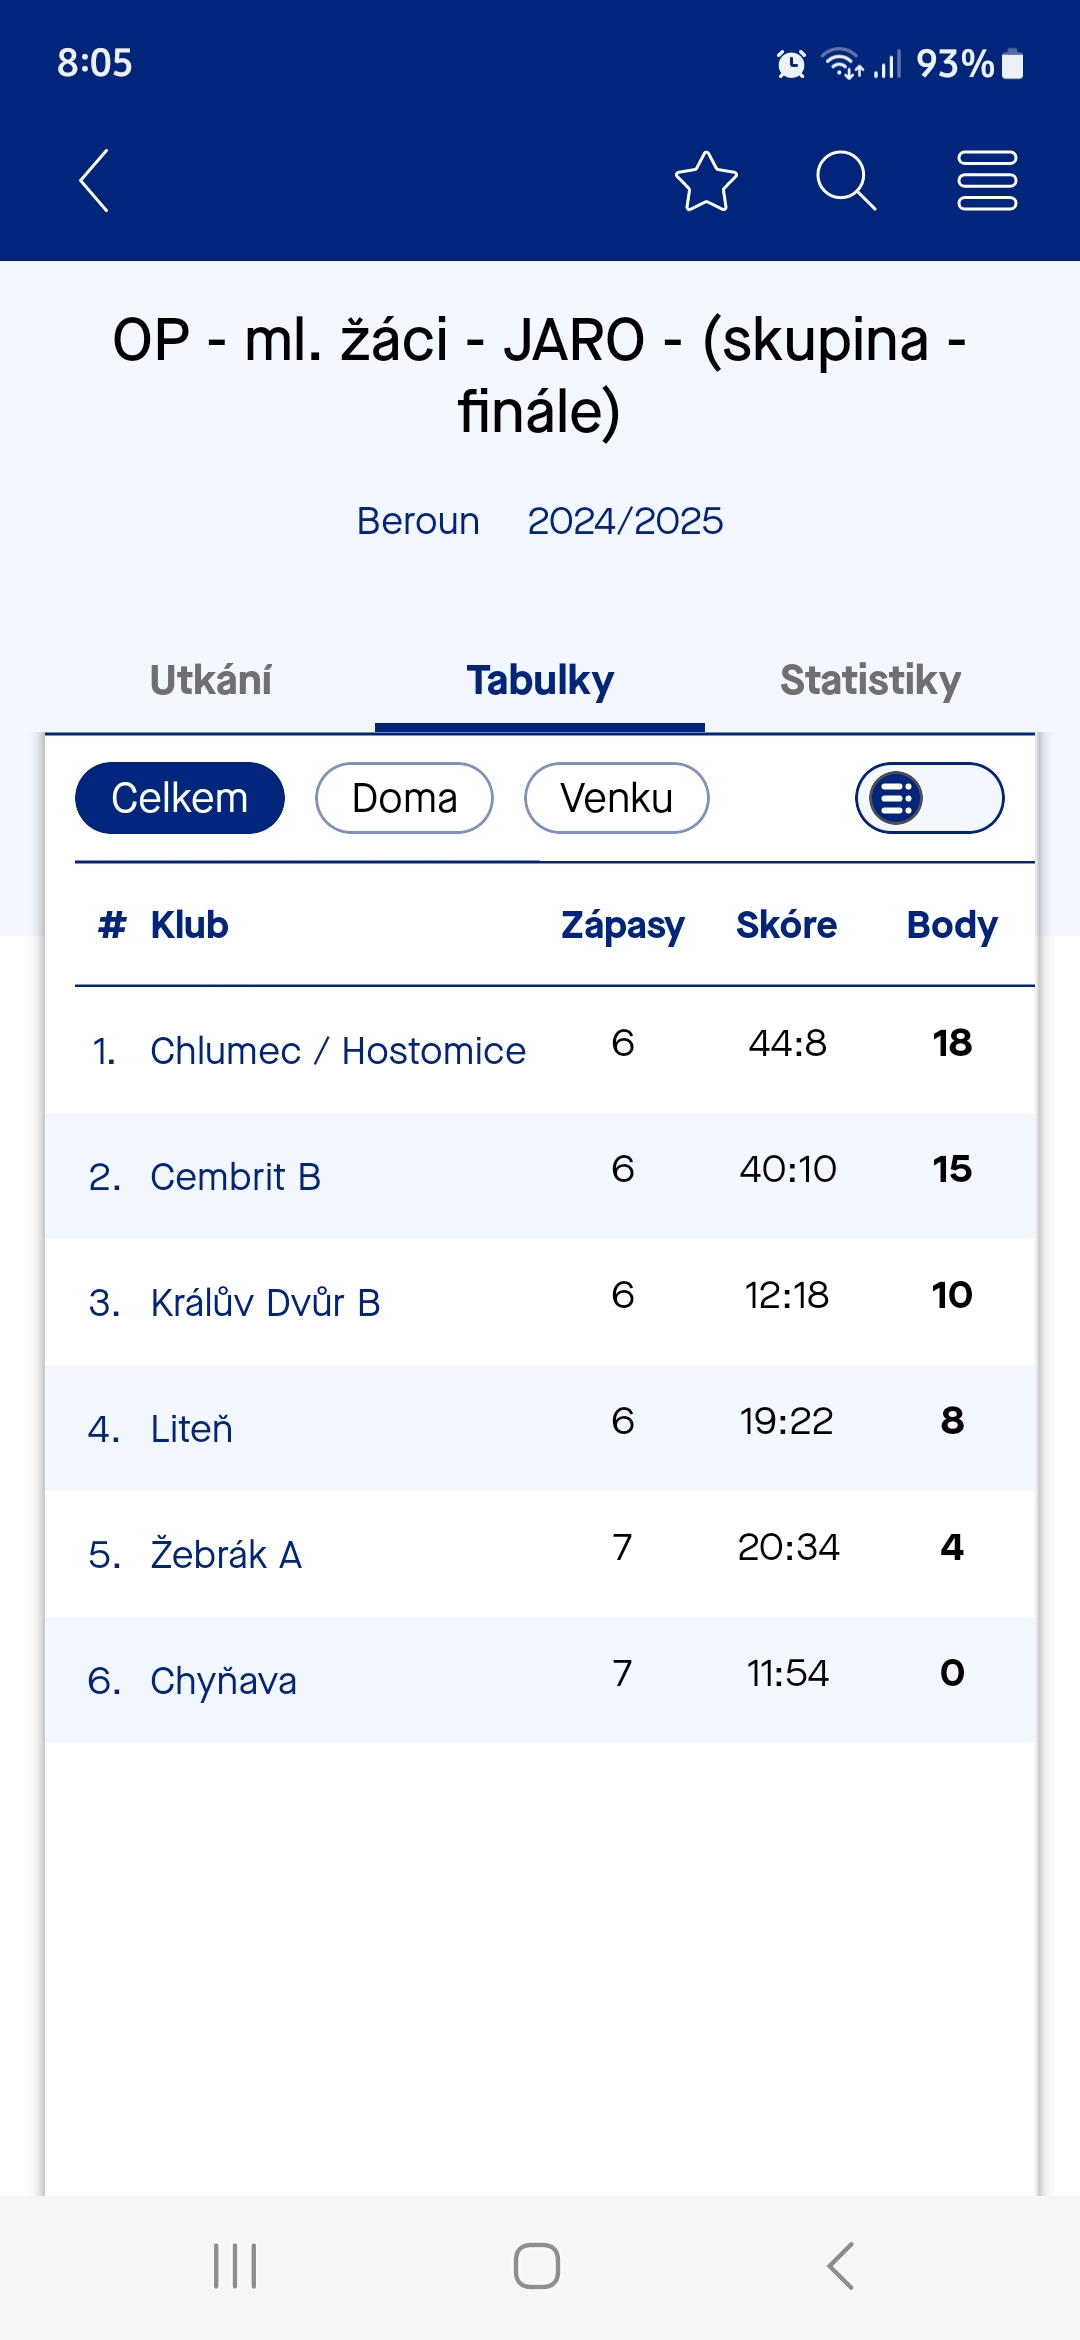Tap the back arrow in header
1080x2340 pixels.
(x=94, y=181)
